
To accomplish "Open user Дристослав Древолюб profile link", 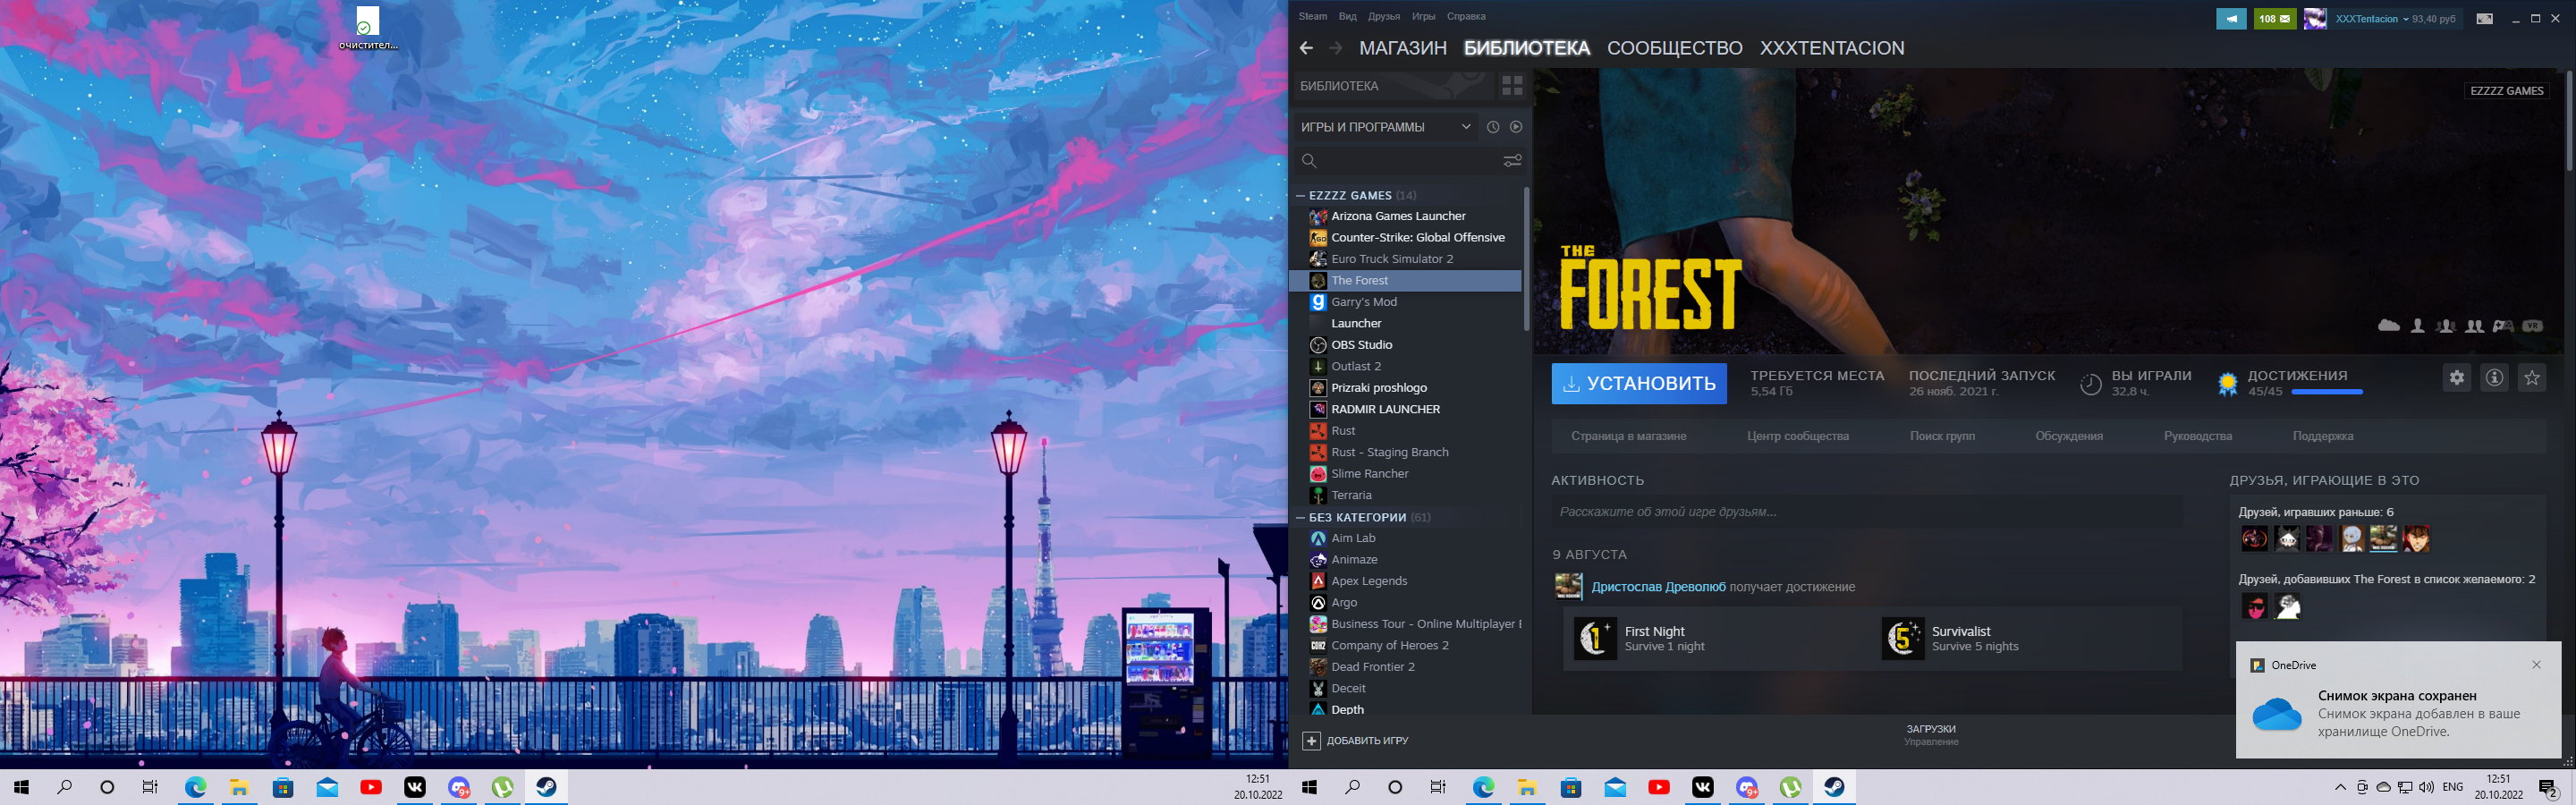I will click(1658, 587).
